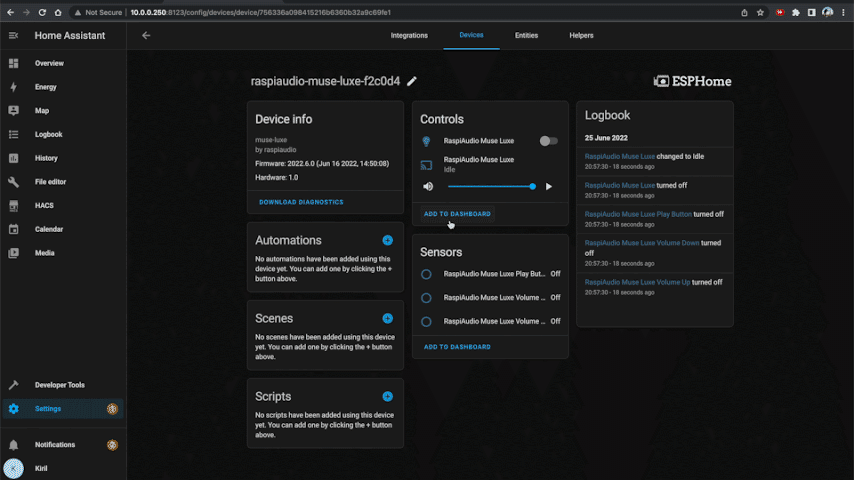Switch to the Integrations tab
The height and width of the screenshot is (480, 854).
(x=409, y=35)
